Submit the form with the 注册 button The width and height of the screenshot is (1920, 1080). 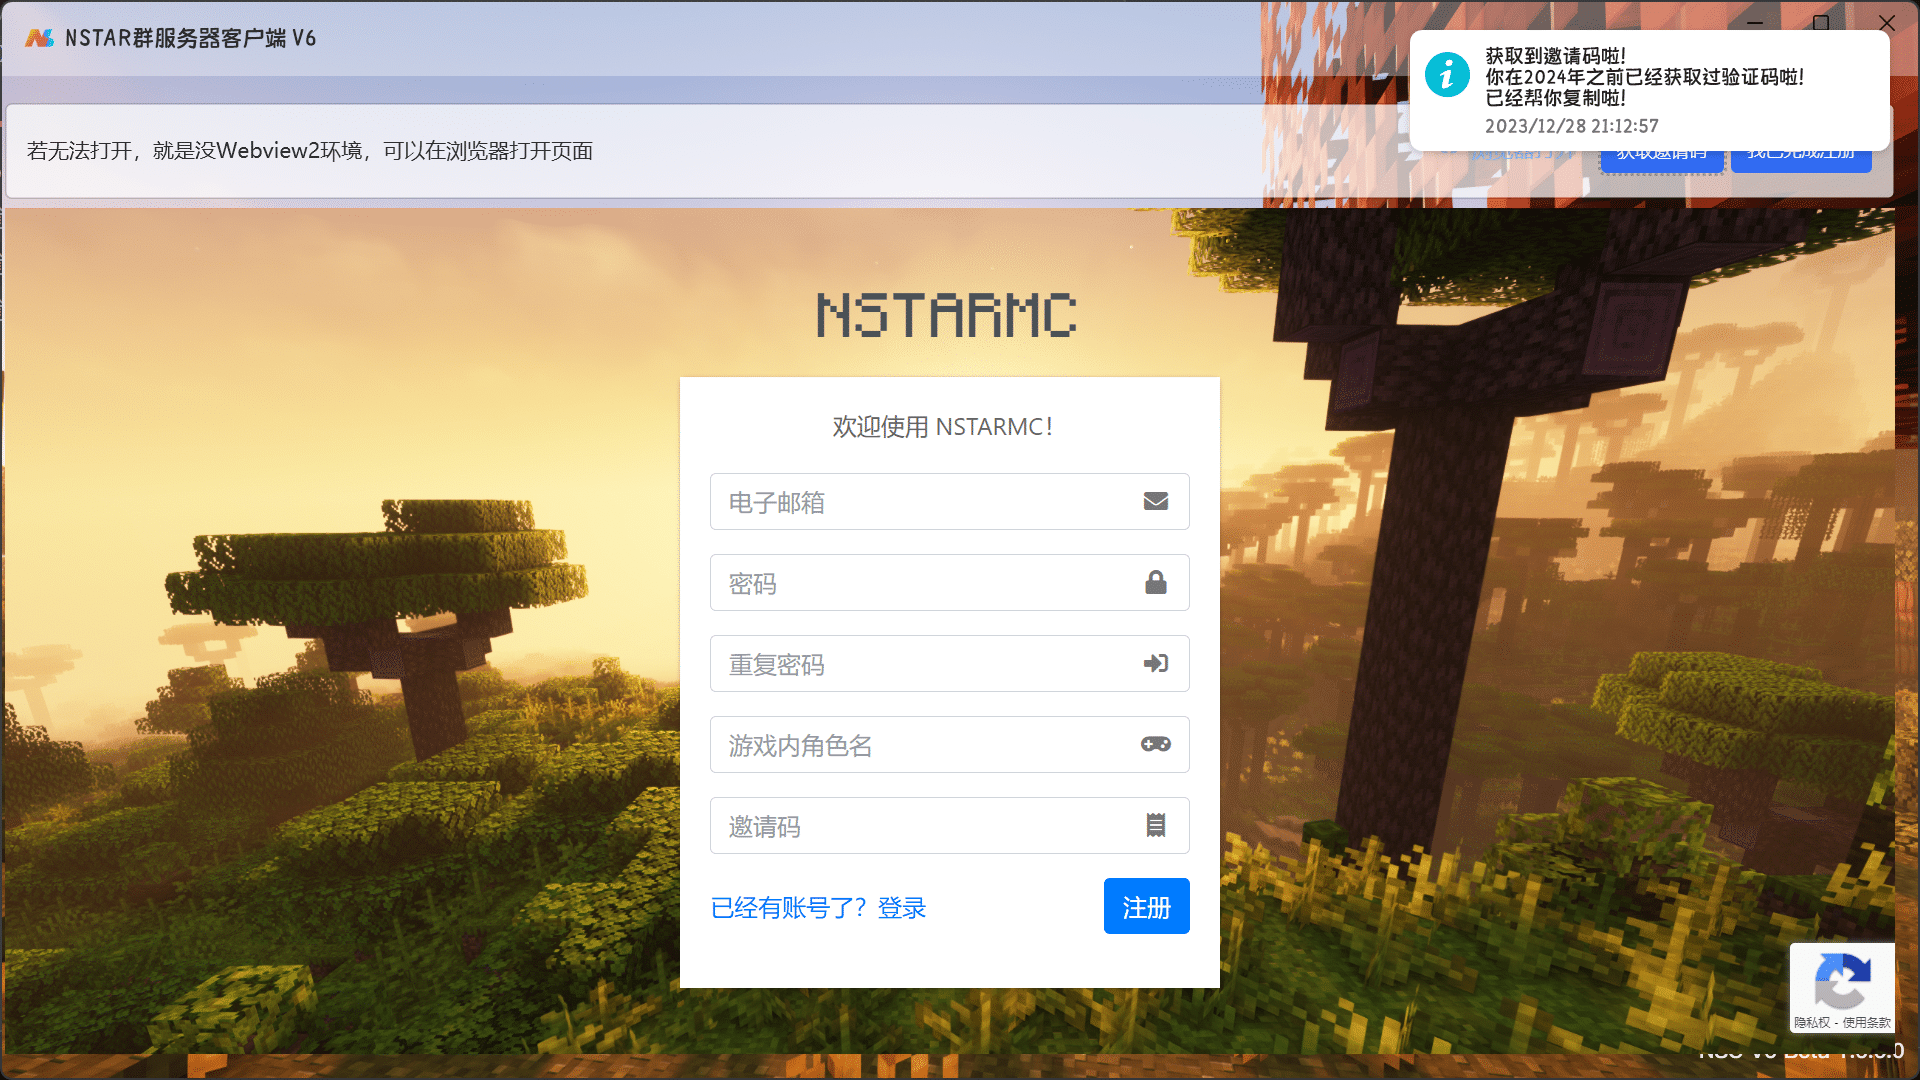click(x=1146, y=906)
